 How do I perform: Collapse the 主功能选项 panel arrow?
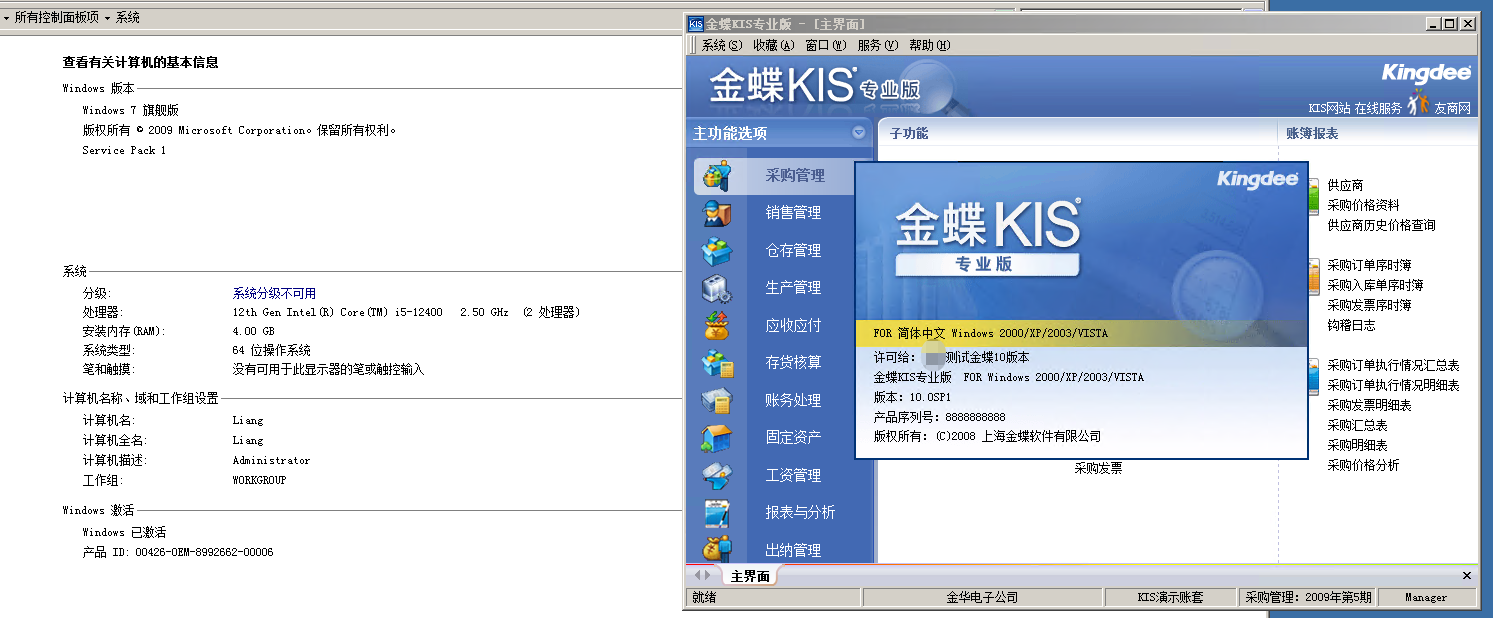(858, 133)
